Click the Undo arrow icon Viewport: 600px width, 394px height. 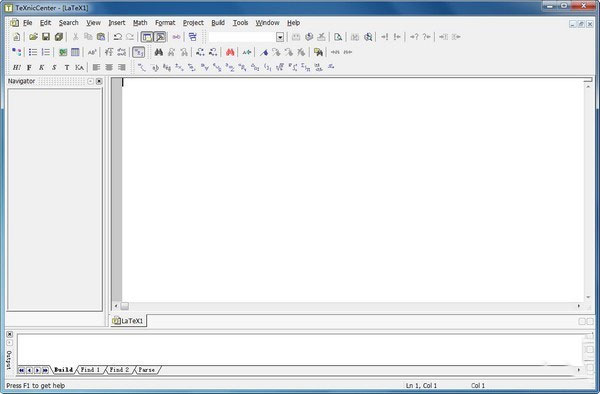117,37
